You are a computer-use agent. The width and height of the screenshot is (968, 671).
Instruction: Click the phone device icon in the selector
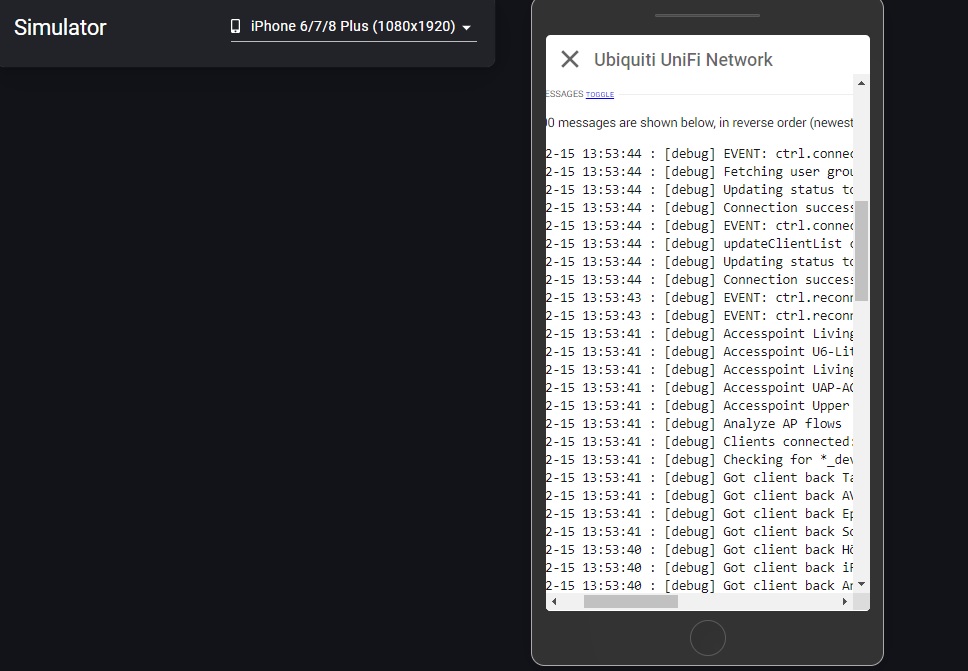[235, 26]
